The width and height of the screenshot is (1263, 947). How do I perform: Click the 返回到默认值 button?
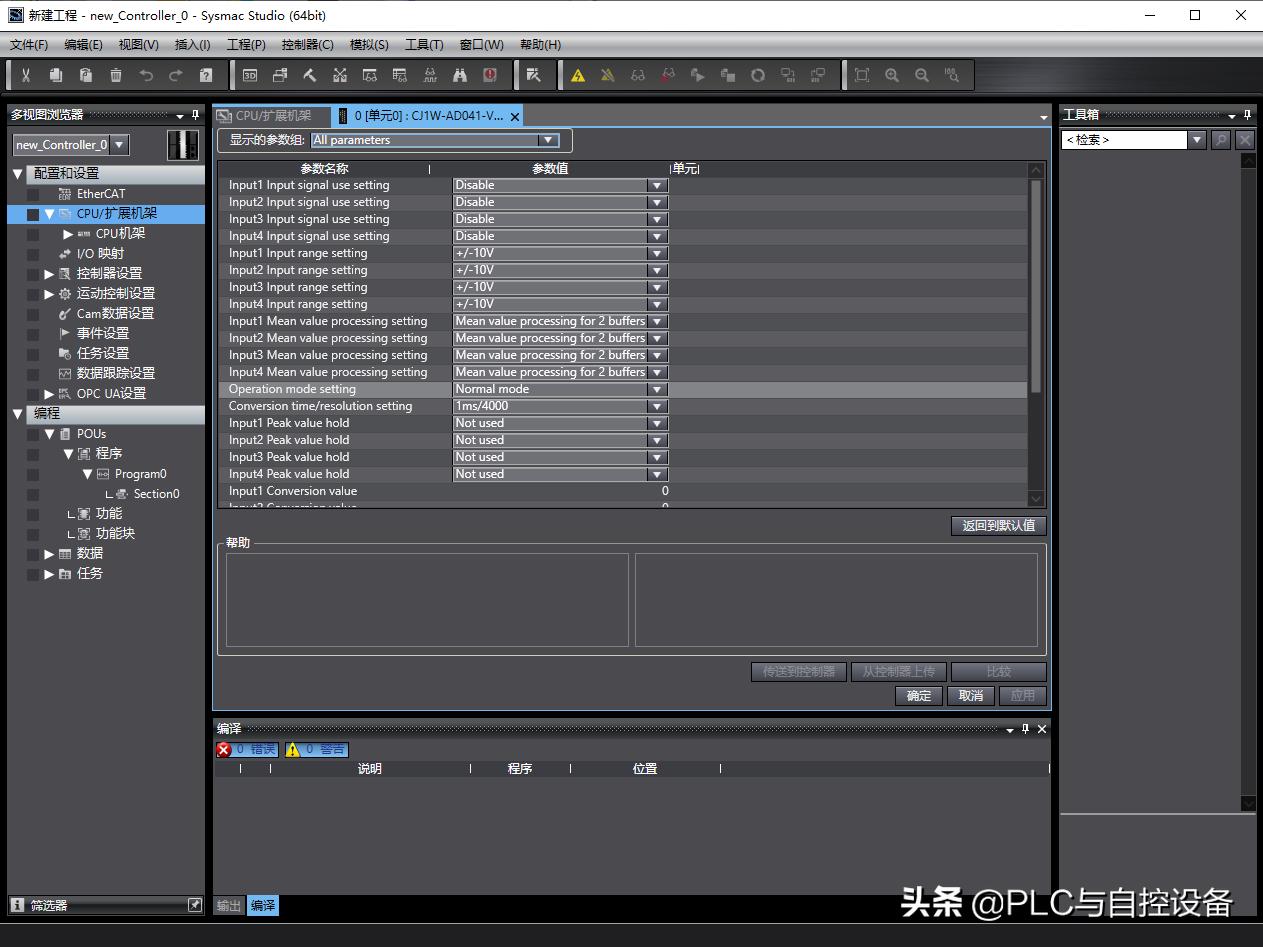(998, 525)
